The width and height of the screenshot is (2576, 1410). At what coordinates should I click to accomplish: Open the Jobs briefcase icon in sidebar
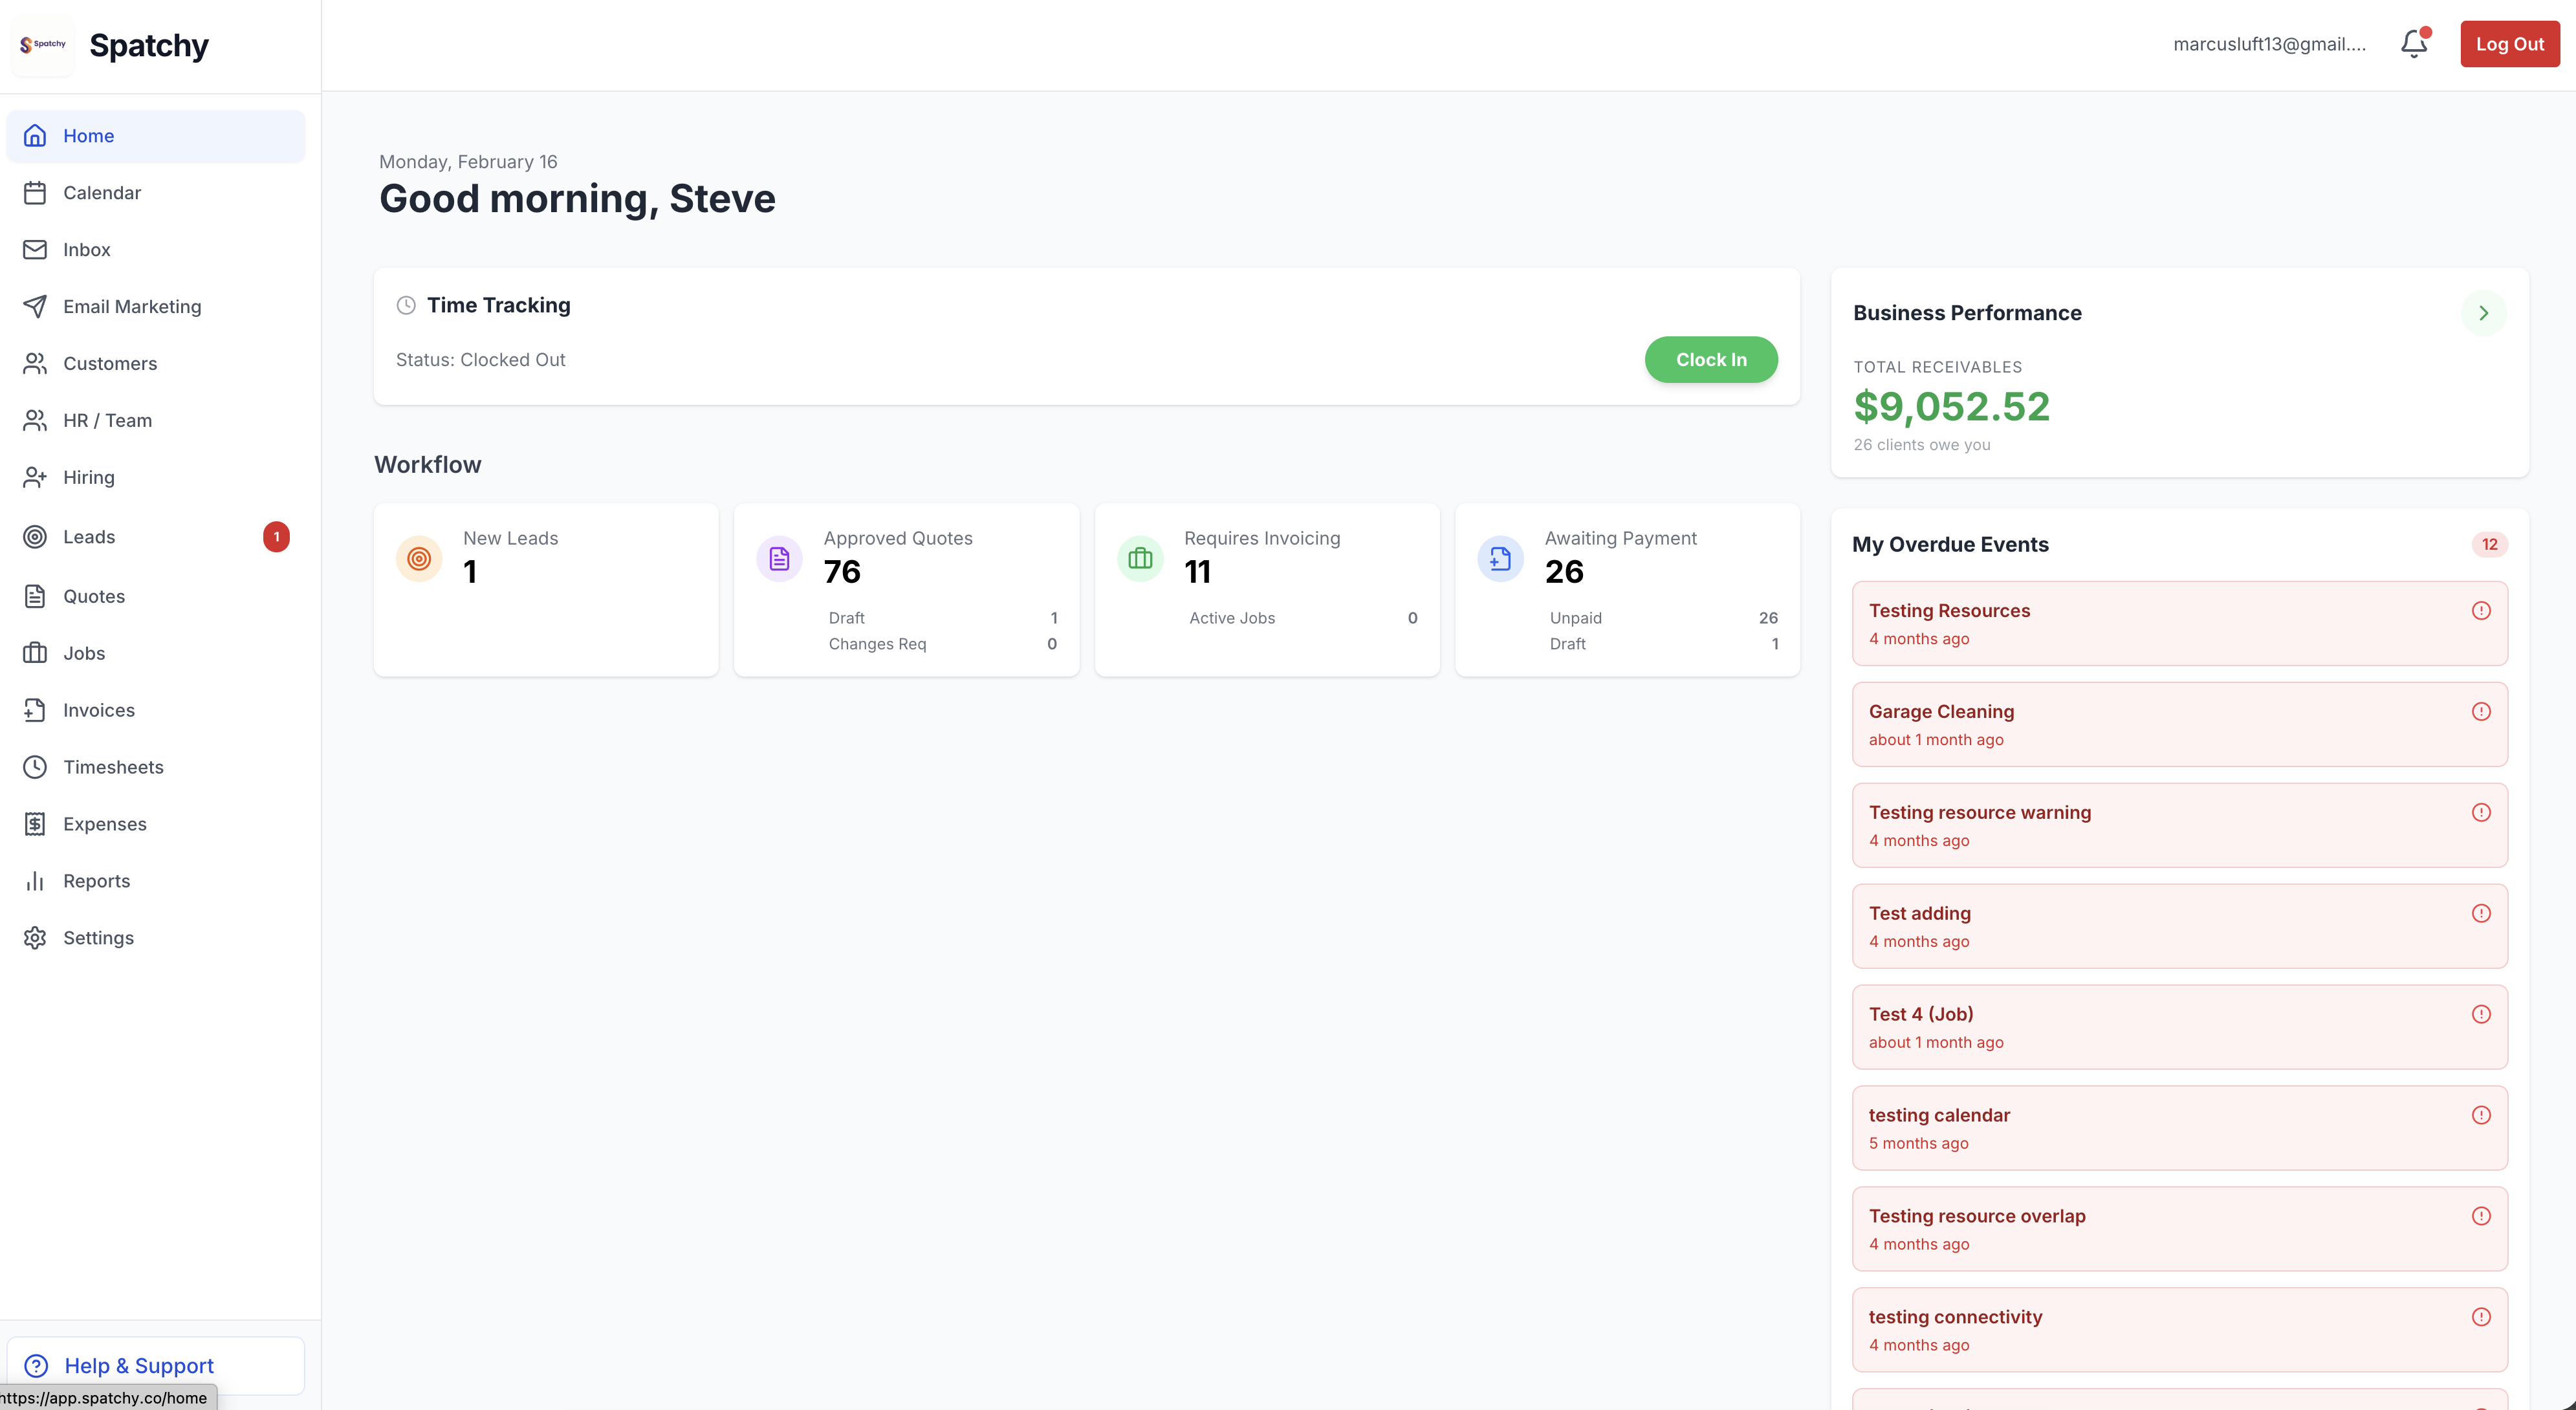35,654
